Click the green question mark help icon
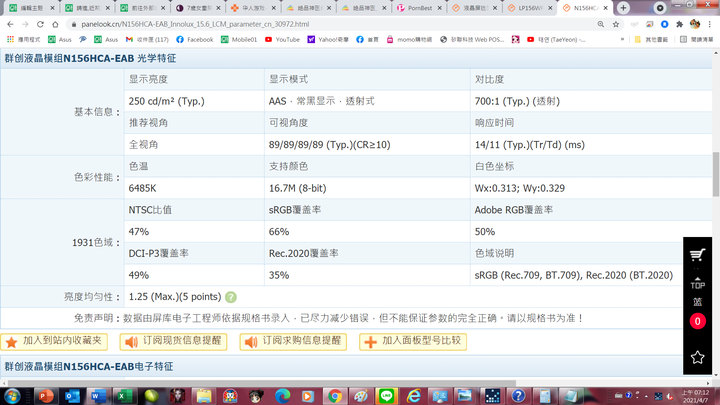 [231, 297]
